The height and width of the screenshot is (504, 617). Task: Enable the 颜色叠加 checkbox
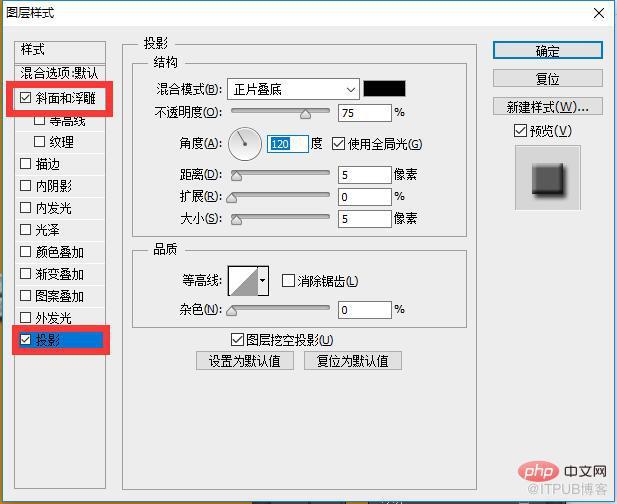pos(26,252)
